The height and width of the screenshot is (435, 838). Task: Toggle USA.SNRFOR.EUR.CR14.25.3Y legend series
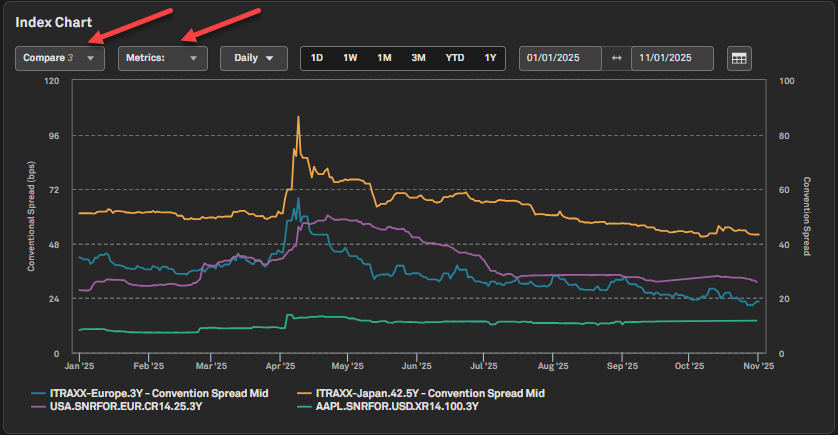coord(117,407)
